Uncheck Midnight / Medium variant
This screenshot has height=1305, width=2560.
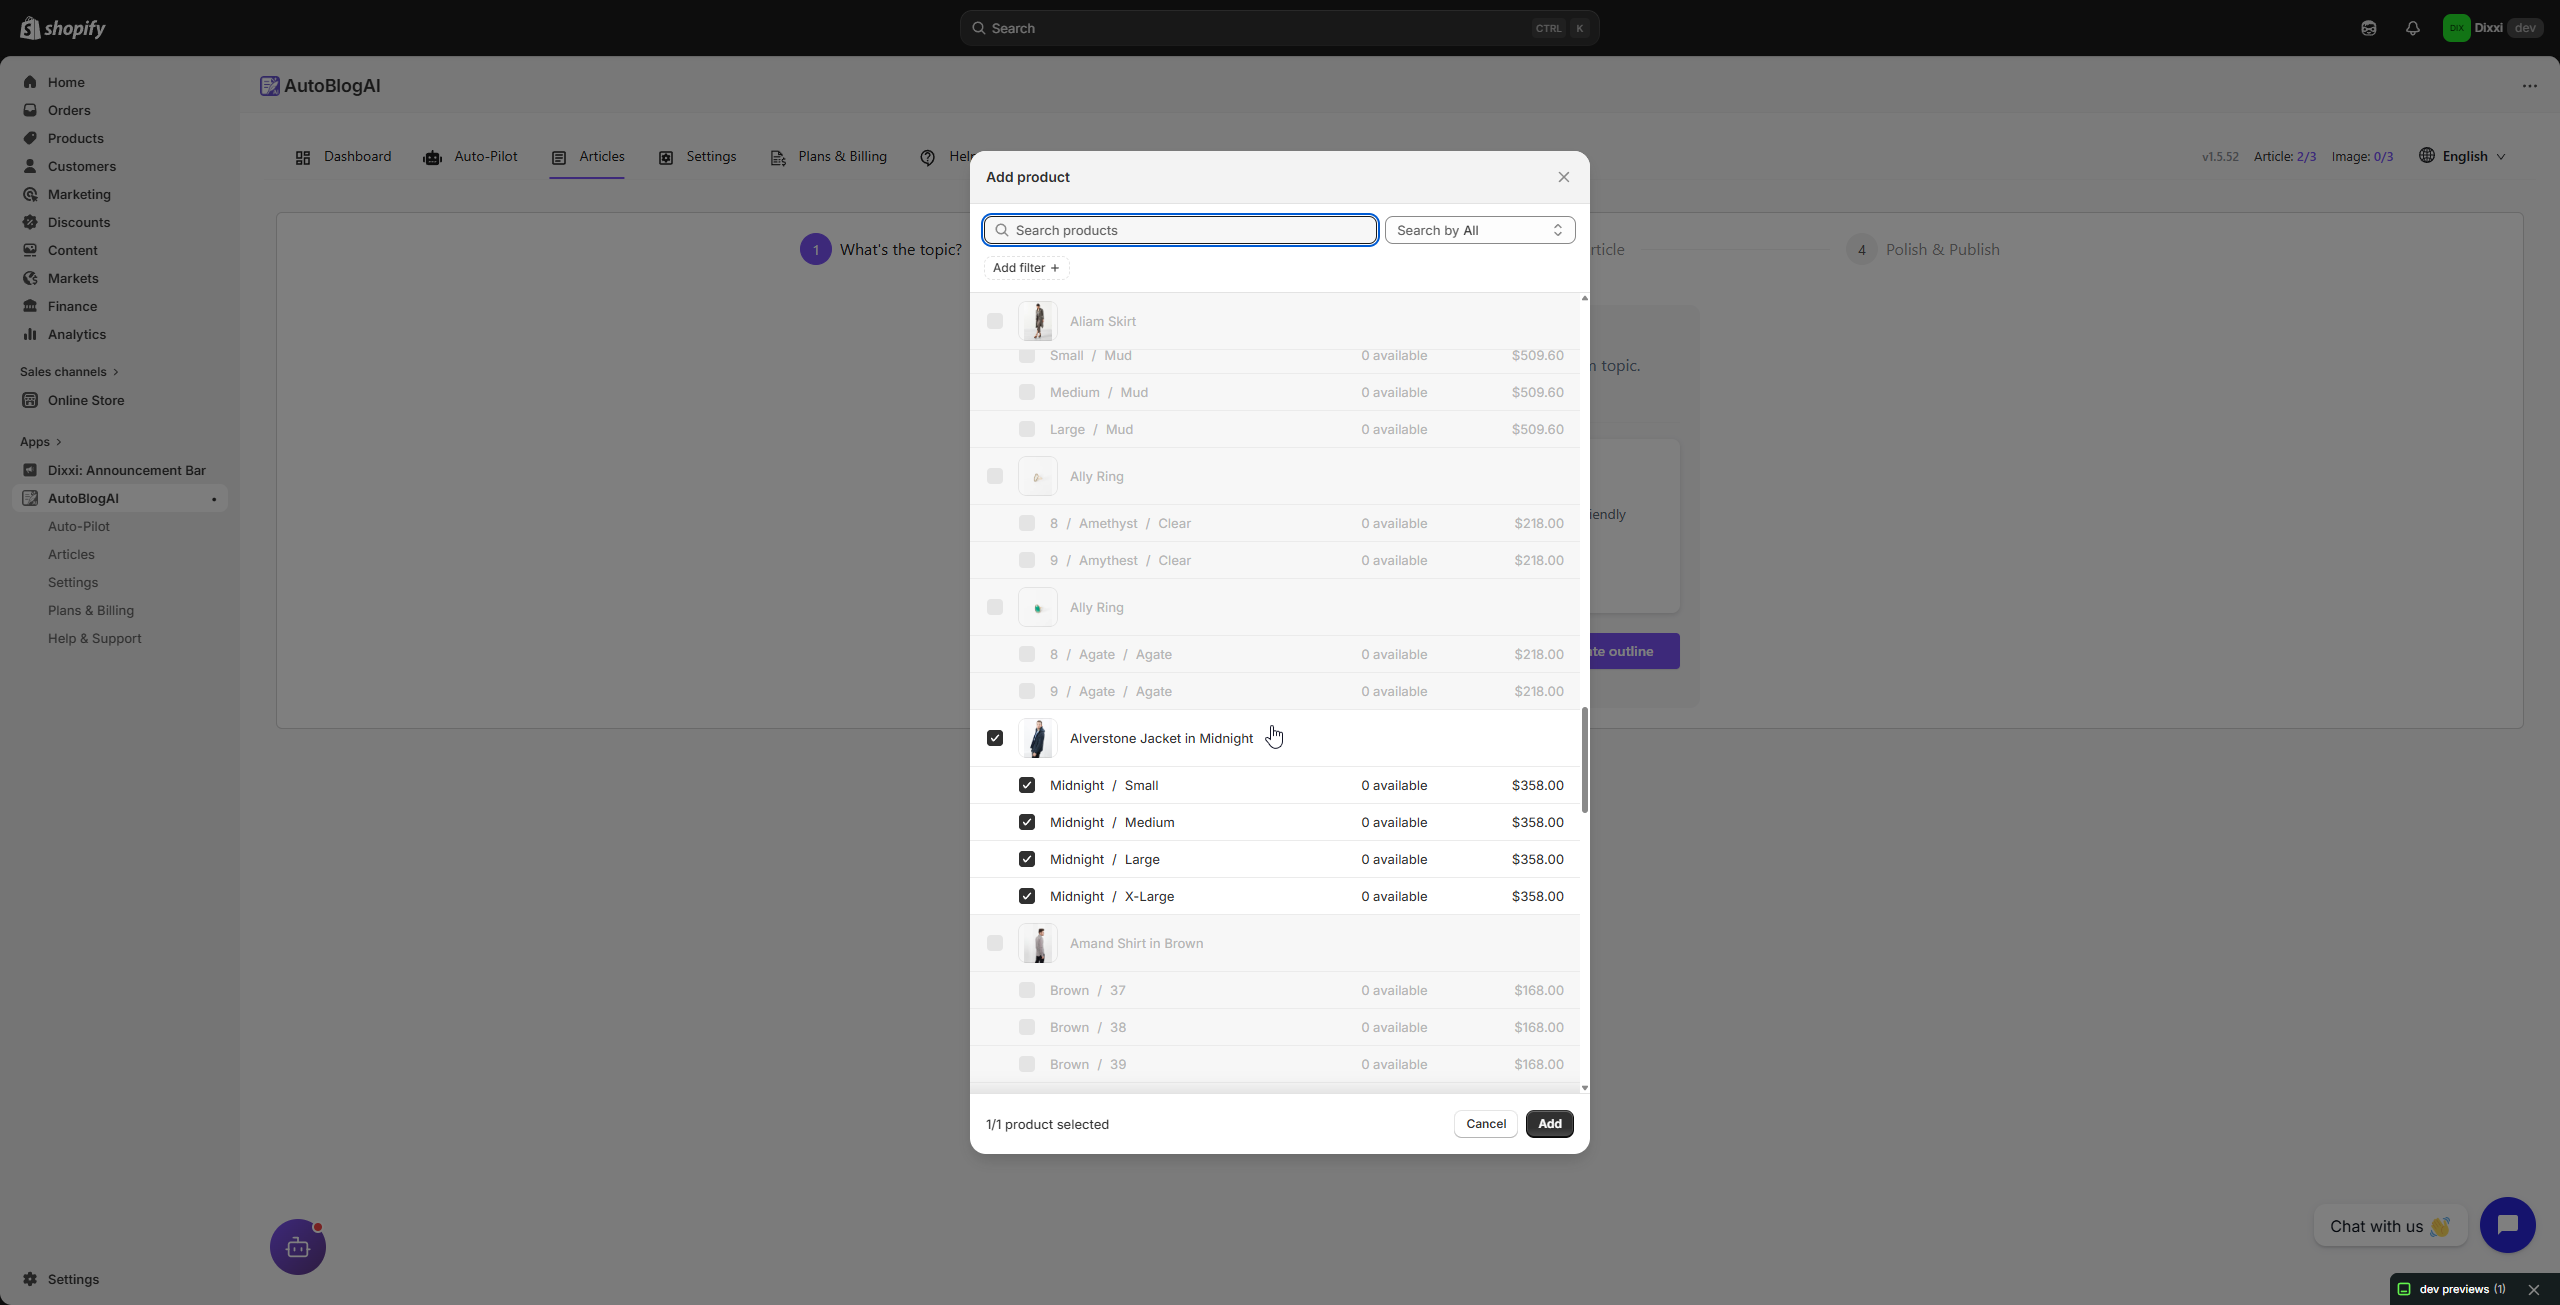(x=1027, y=822)
